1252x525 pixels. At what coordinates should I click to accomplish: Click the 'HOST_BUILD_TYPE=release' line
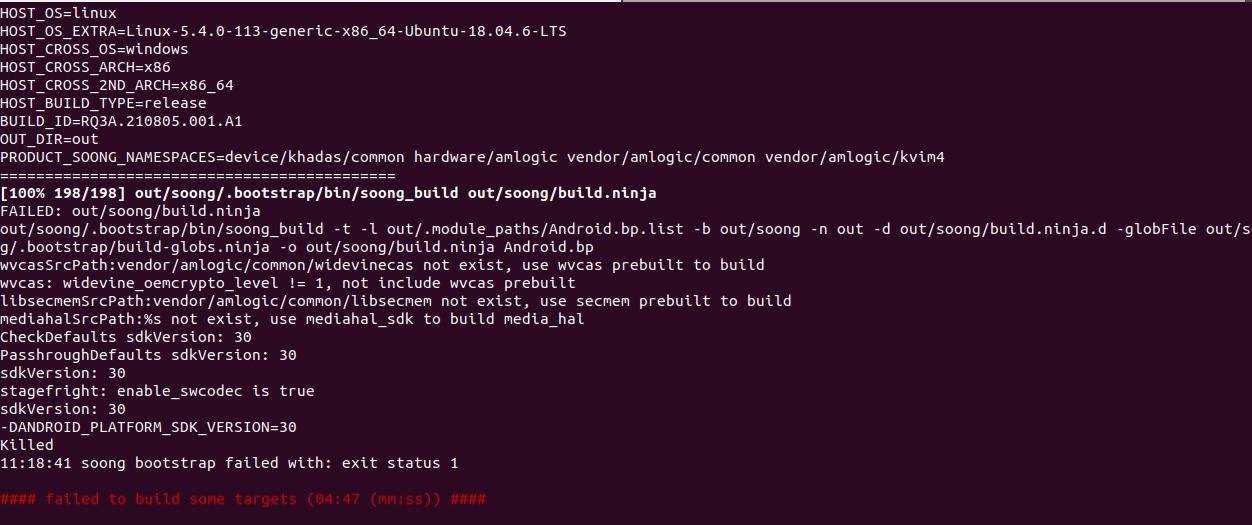pos(103,103)
